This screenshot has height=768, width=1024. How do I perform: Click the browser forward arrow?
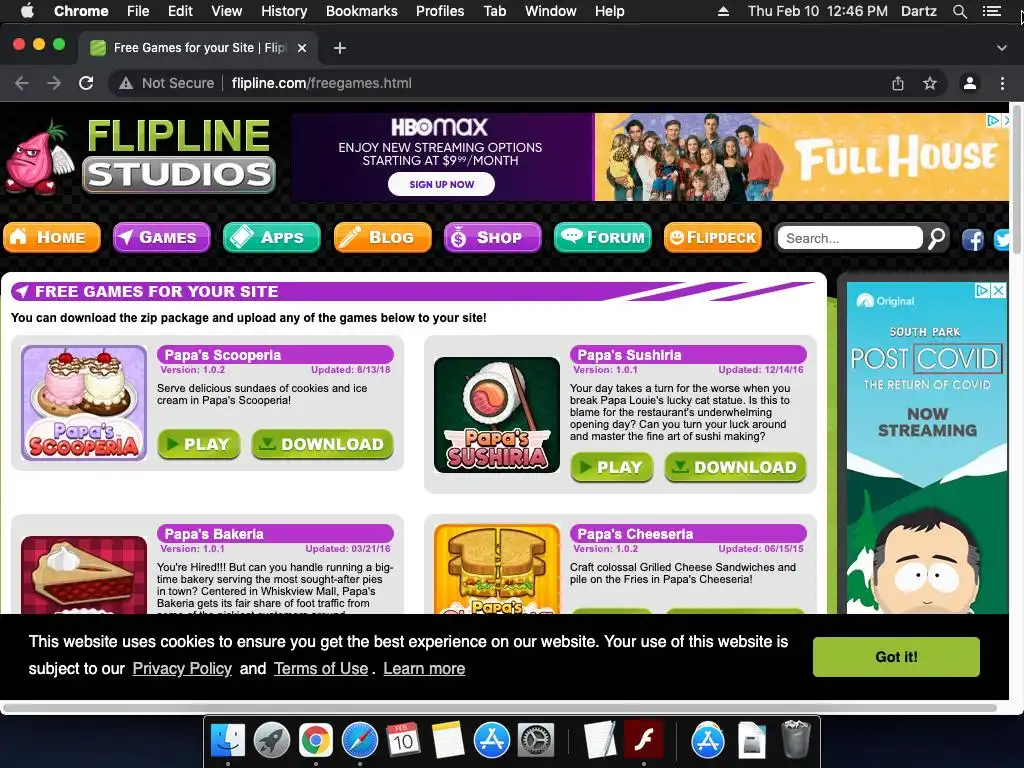point(54,83)
